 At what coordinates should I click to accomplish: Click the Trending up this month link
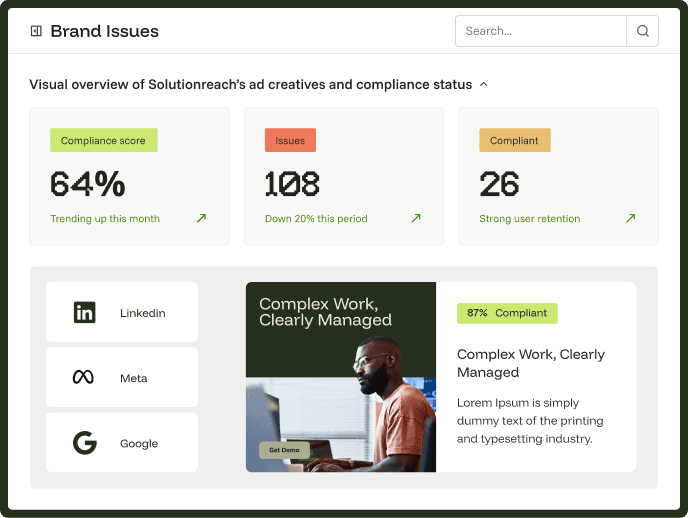click(105, 218)
